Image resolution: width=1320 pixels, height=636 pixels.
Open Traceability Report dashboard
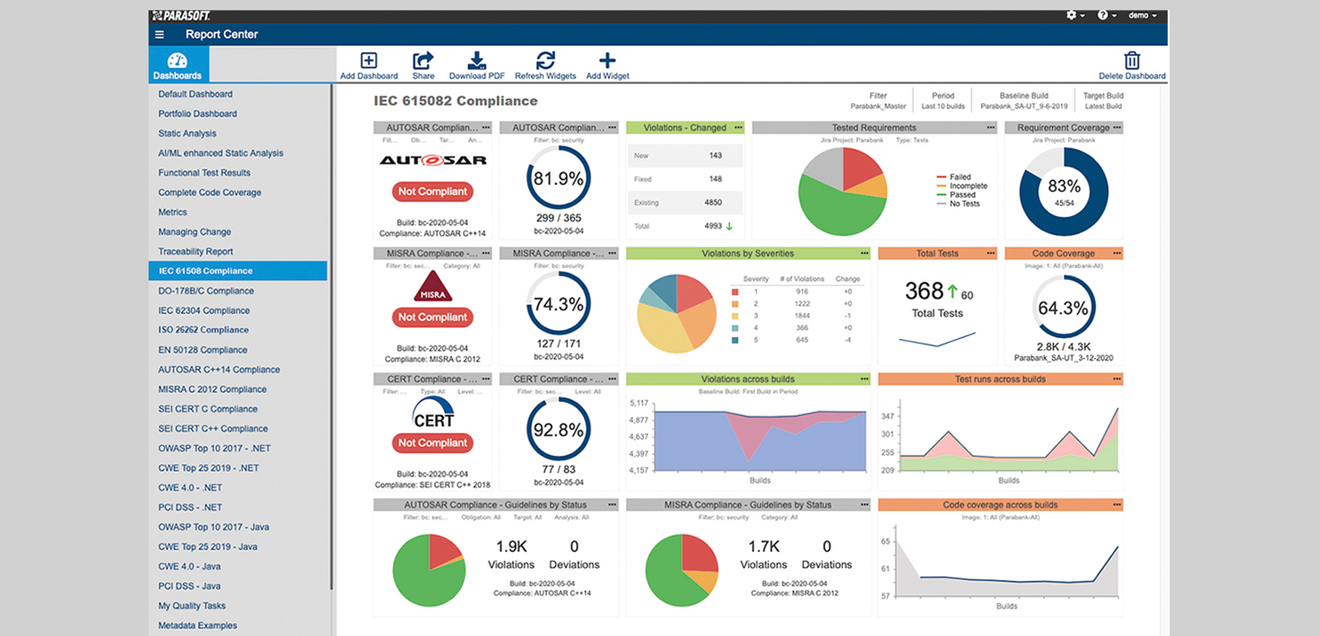point(195,251)
